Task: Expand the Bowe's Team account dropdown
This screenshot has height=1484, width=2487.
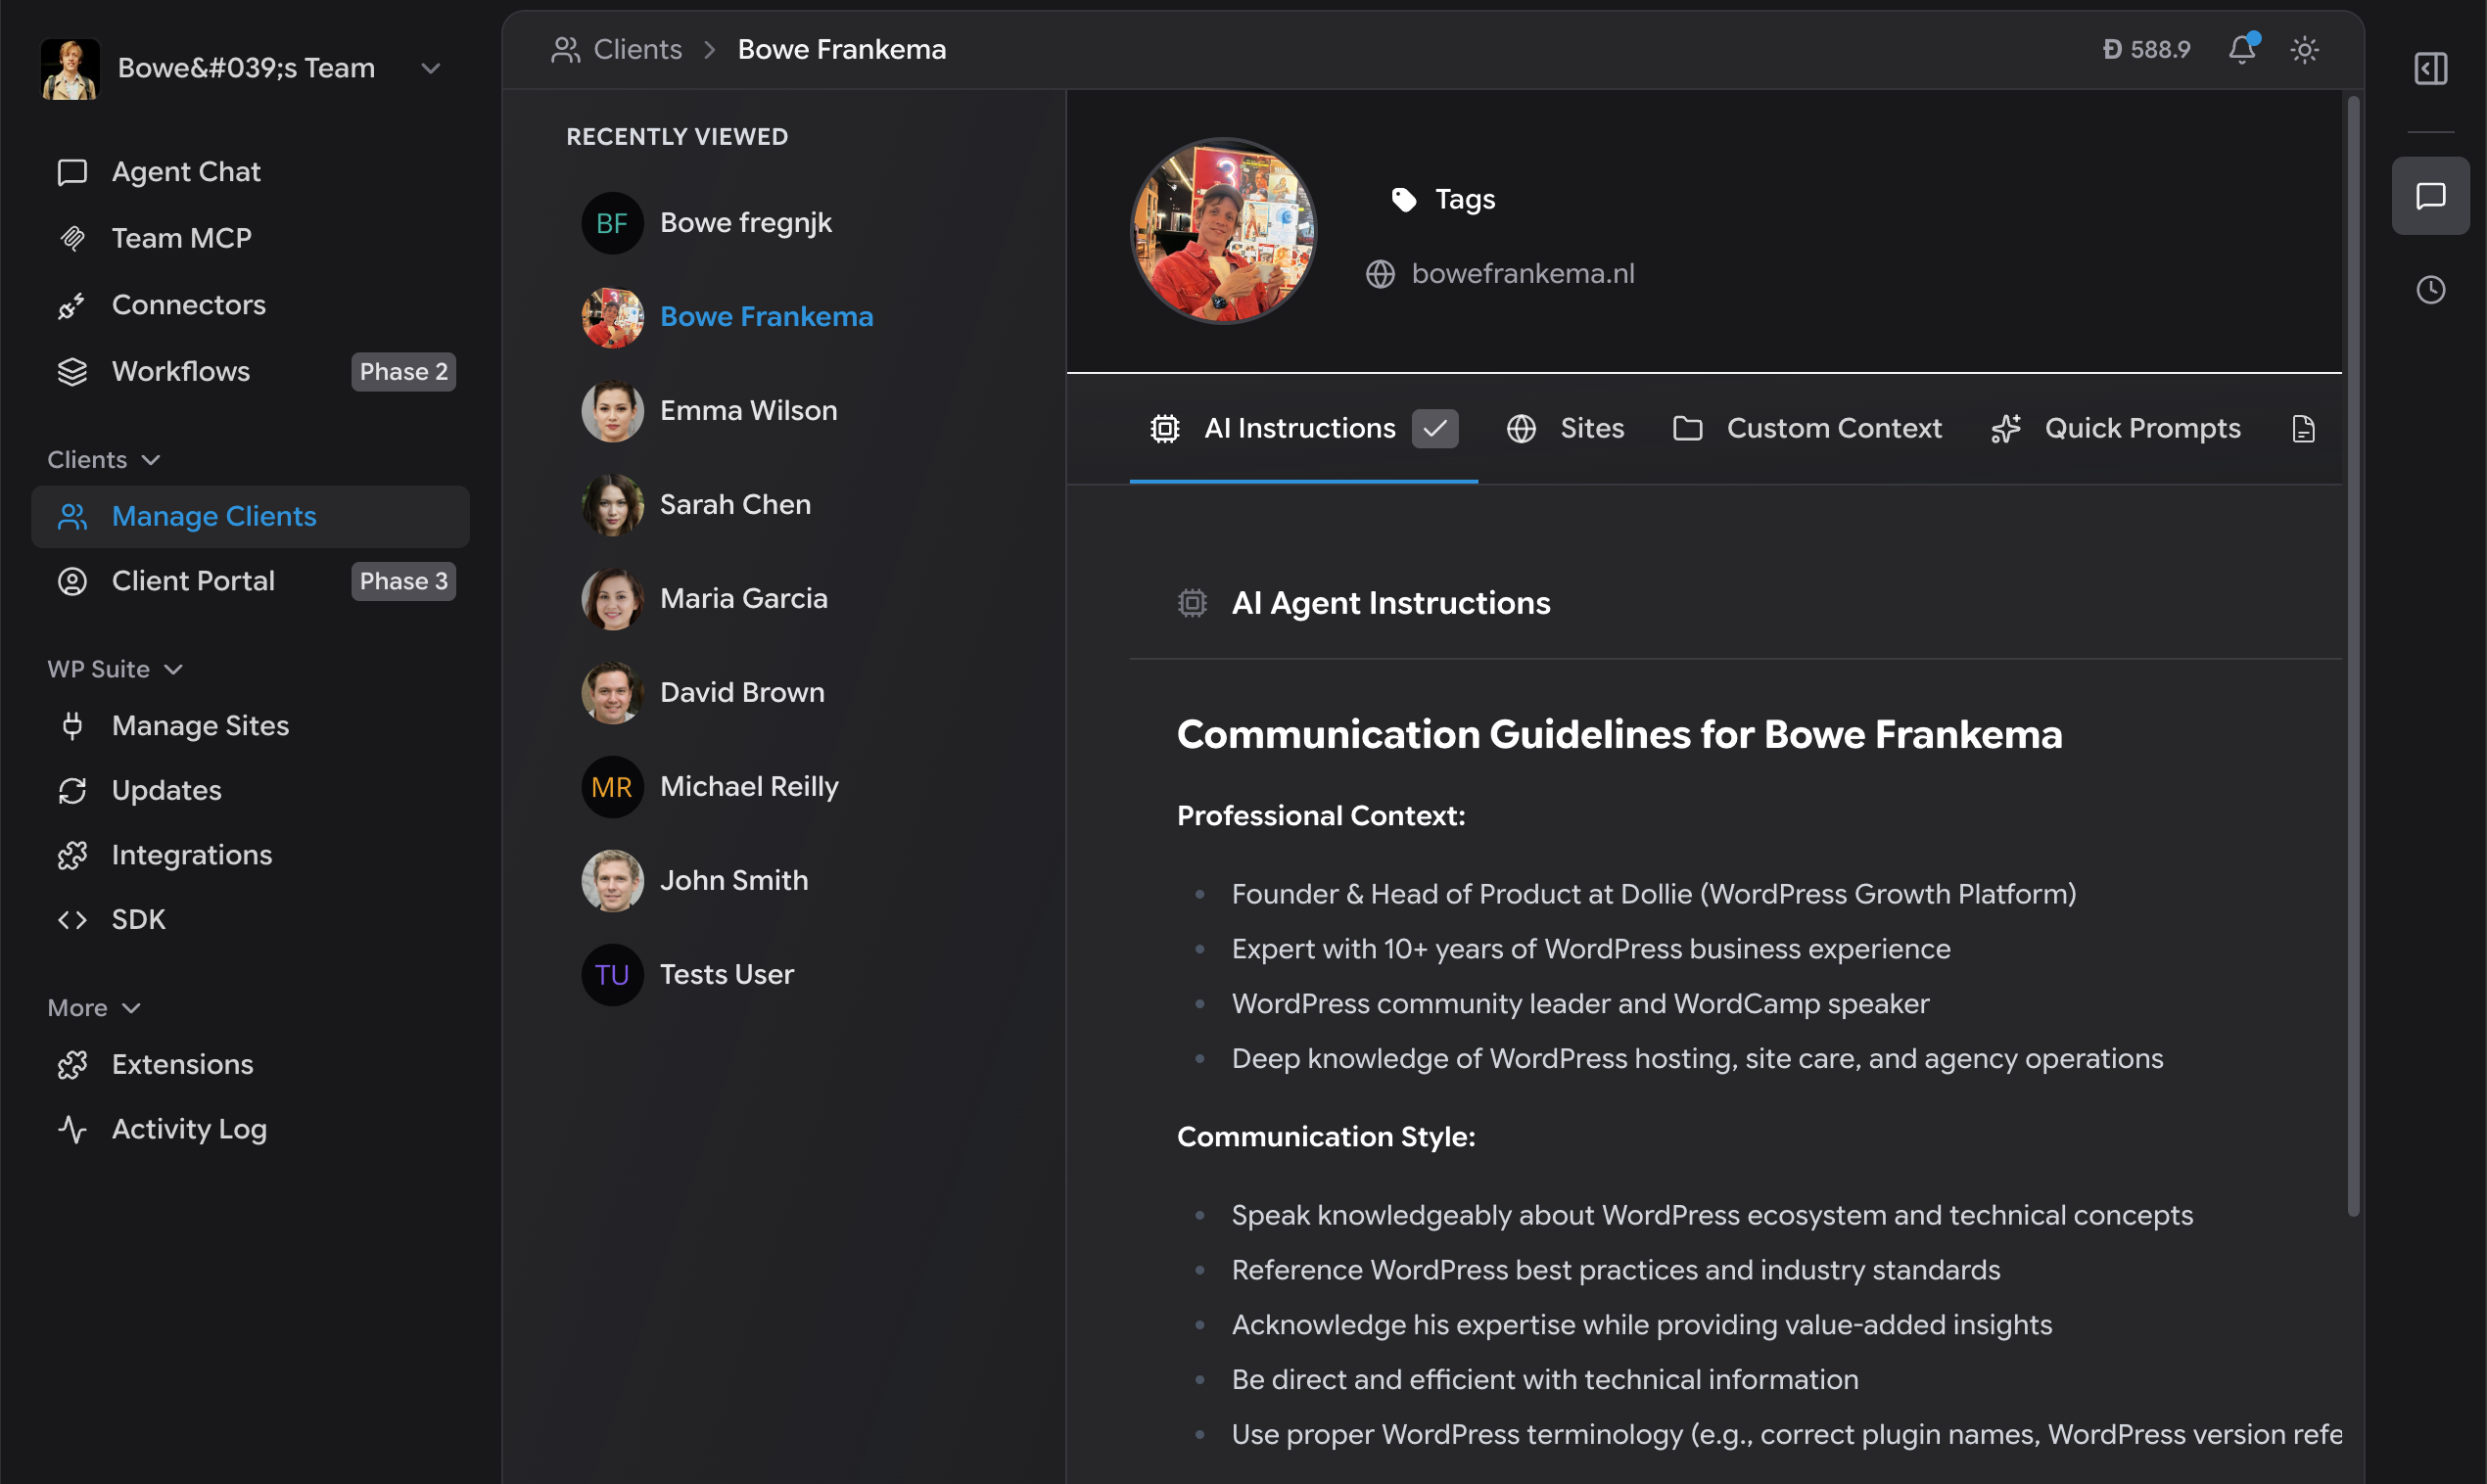Action: coord(430,68)
